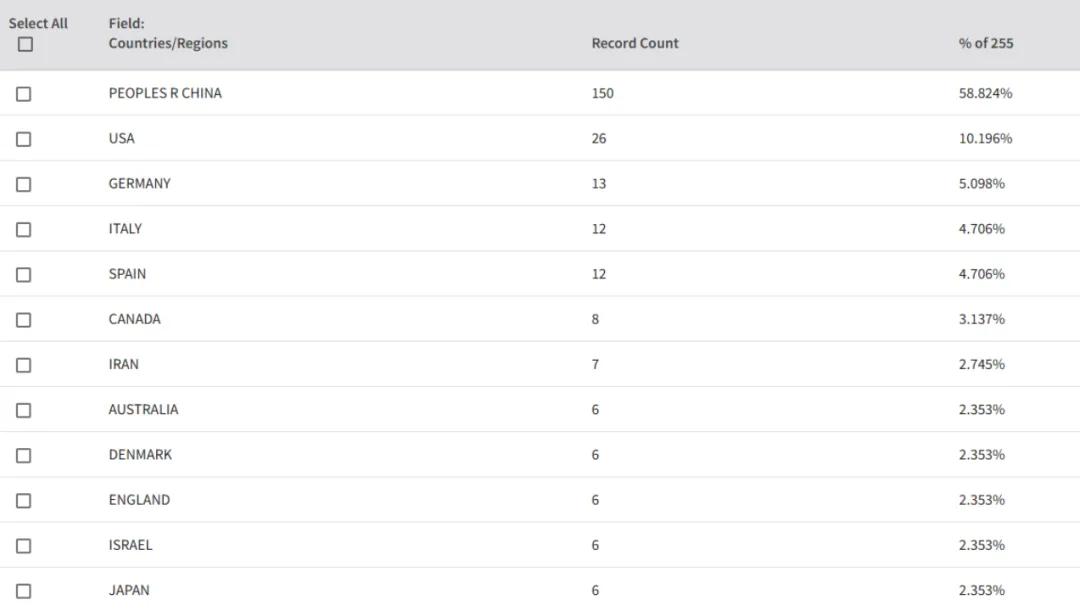Tick the ENGLAND checkbox
1080x611 pixels.
[23, 501]
